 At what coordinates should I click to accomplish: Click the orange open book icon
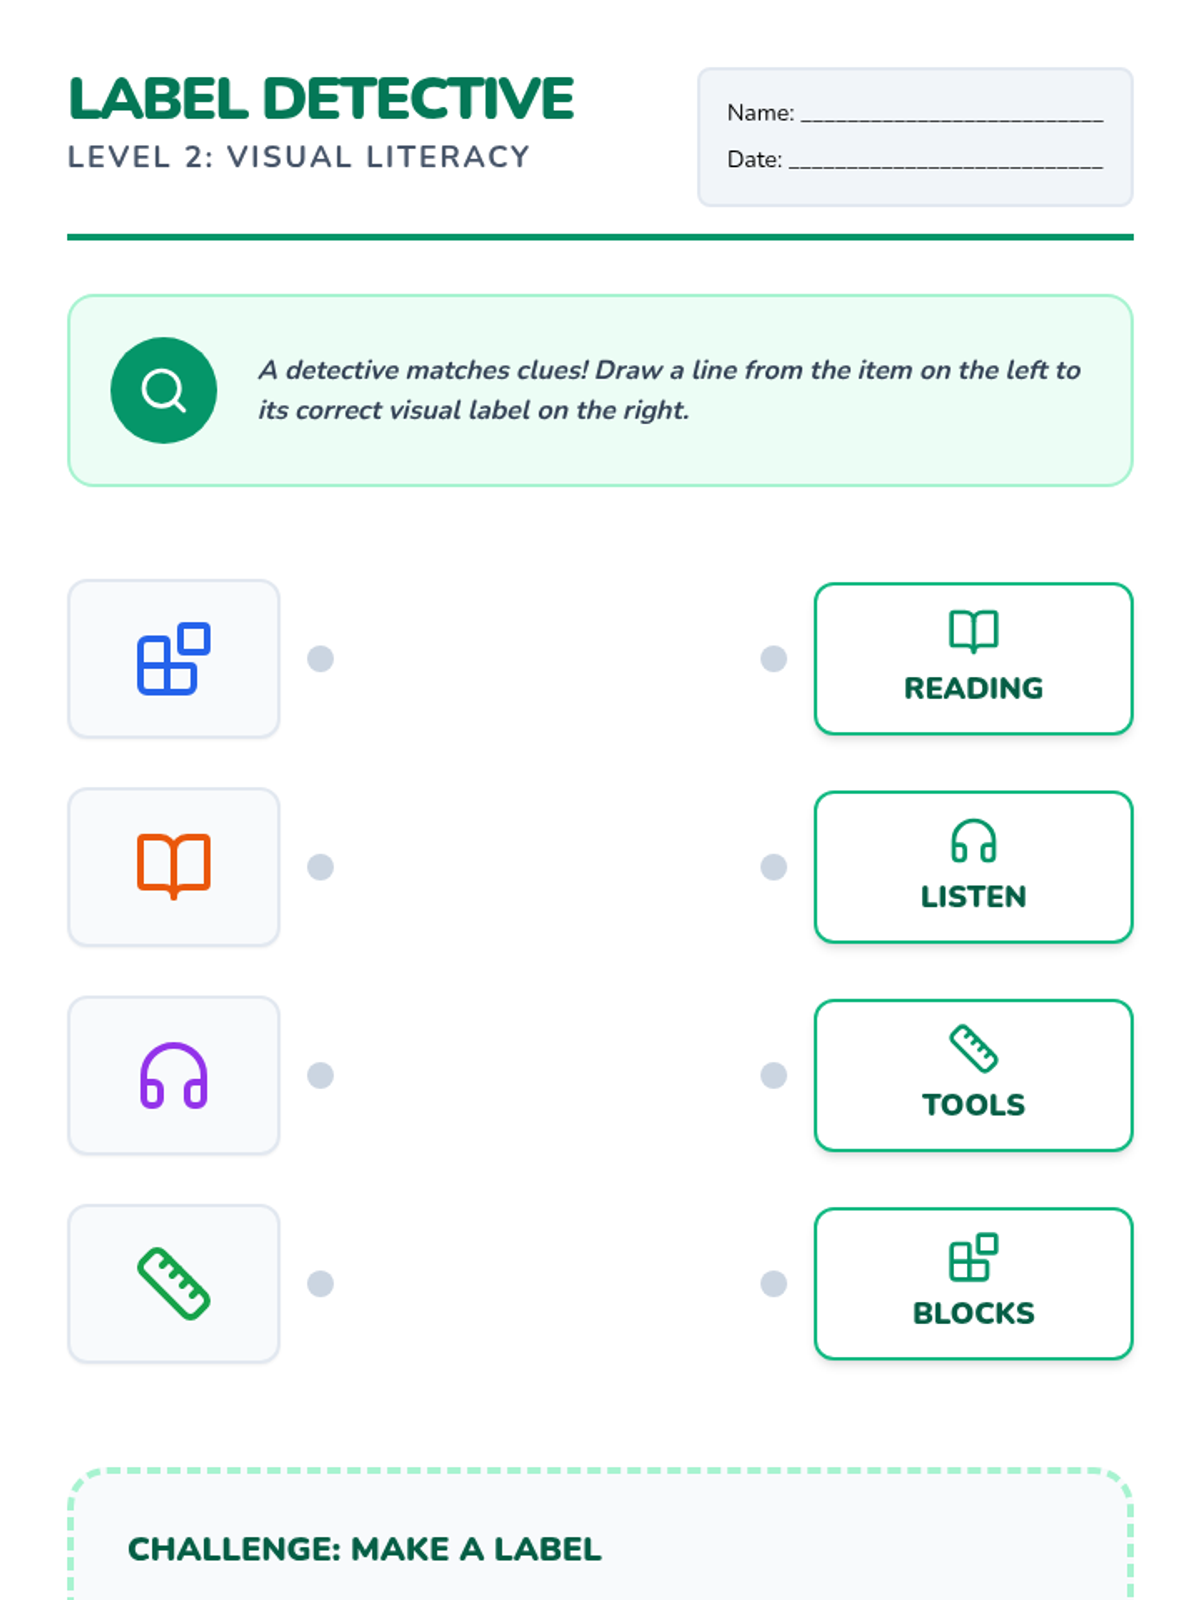coord(173,866)
